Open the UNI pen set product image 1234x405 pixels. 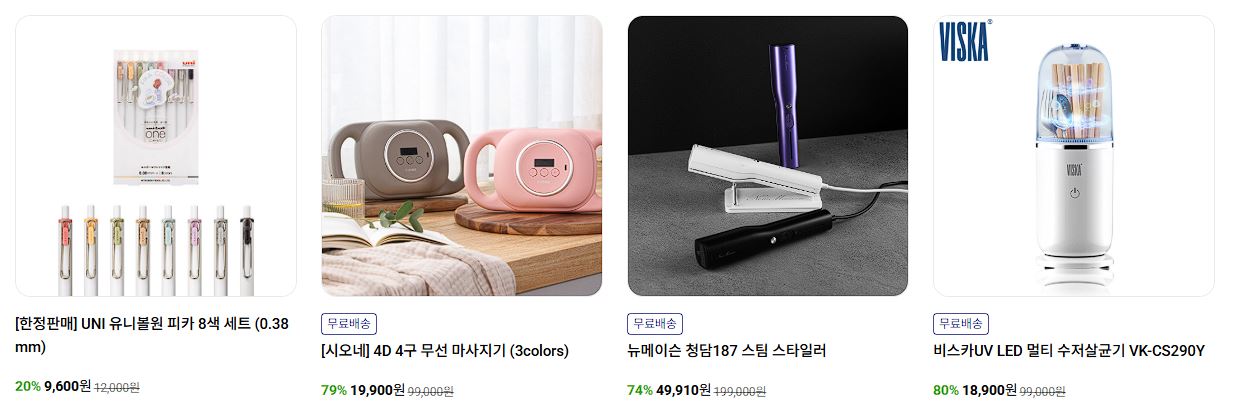coord(156,156)
